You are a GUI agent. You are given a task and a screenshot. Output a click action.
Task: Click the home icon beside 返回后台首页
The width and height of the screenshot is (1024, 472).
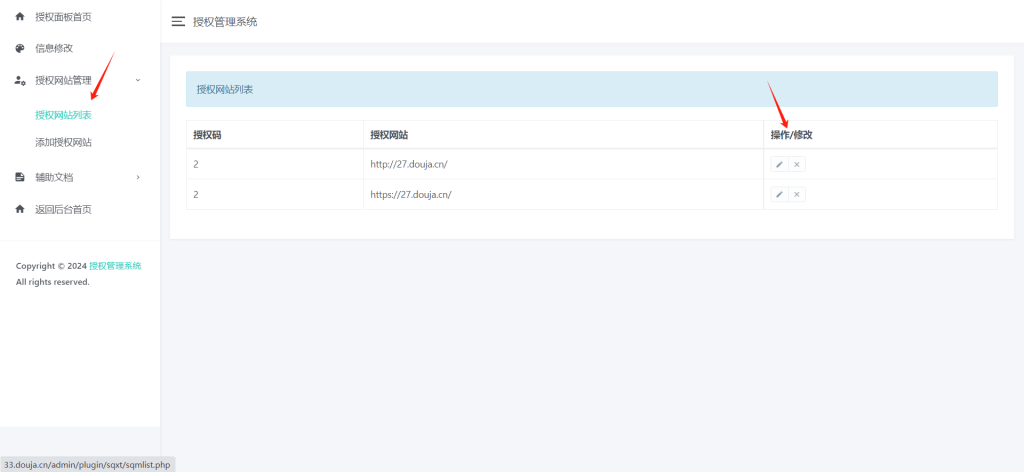(20, 209)
